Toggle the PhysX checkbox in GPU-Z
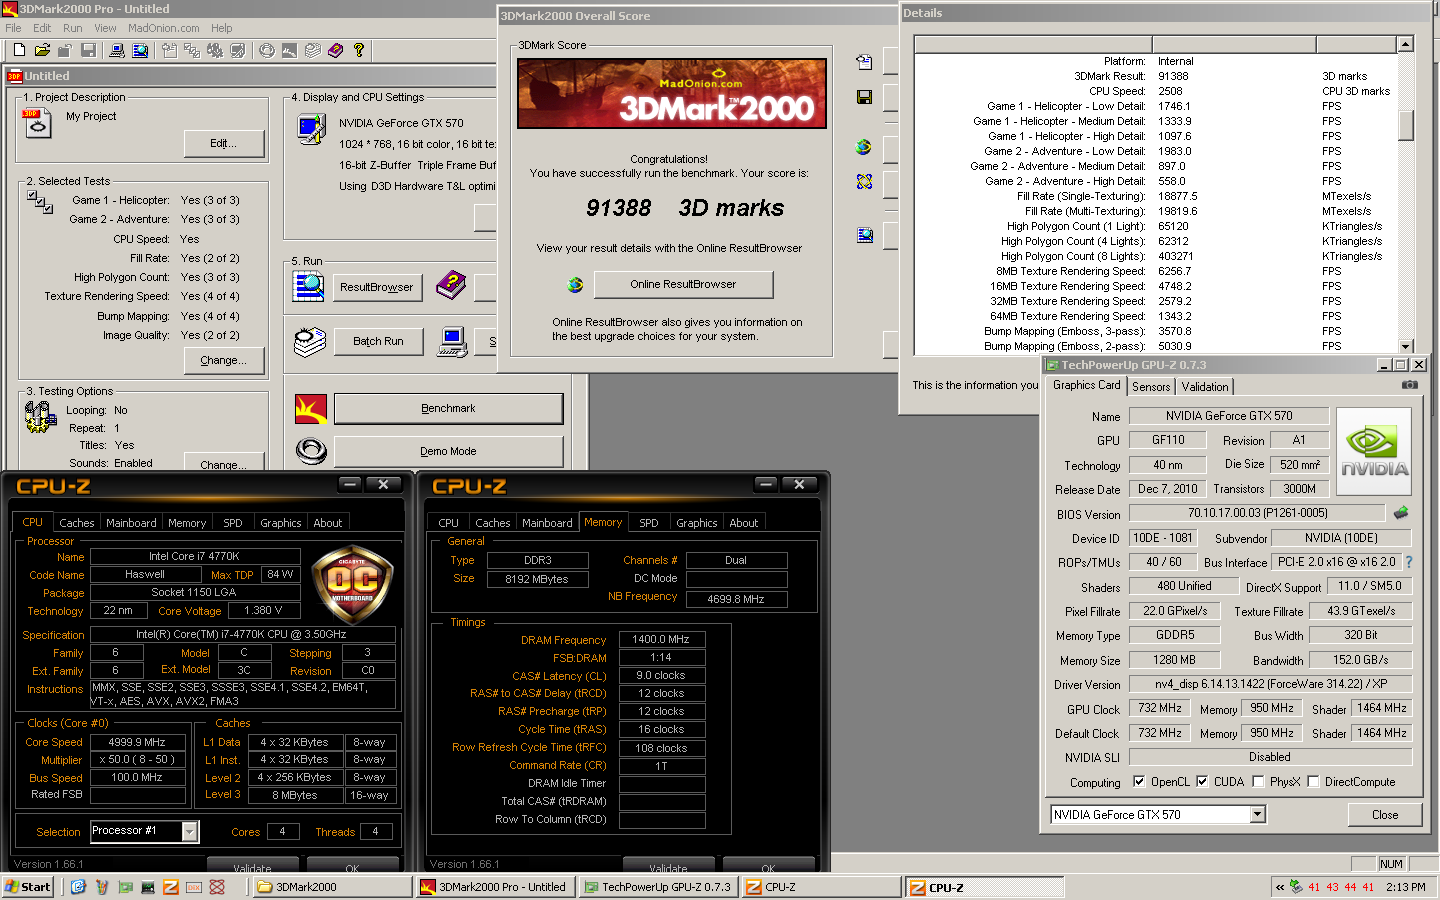 tap(1258, 782)
